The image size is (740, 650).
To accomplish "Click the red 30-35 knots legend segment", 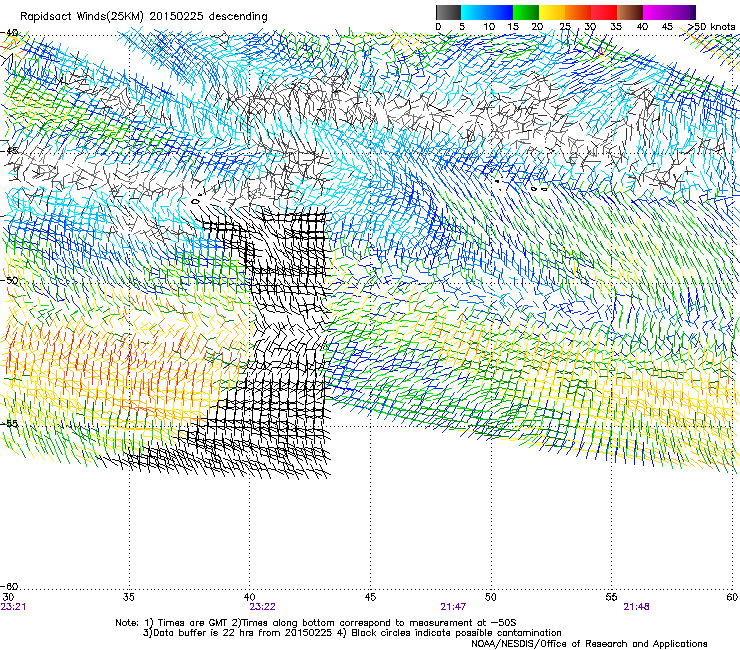I will coord(604,12).
